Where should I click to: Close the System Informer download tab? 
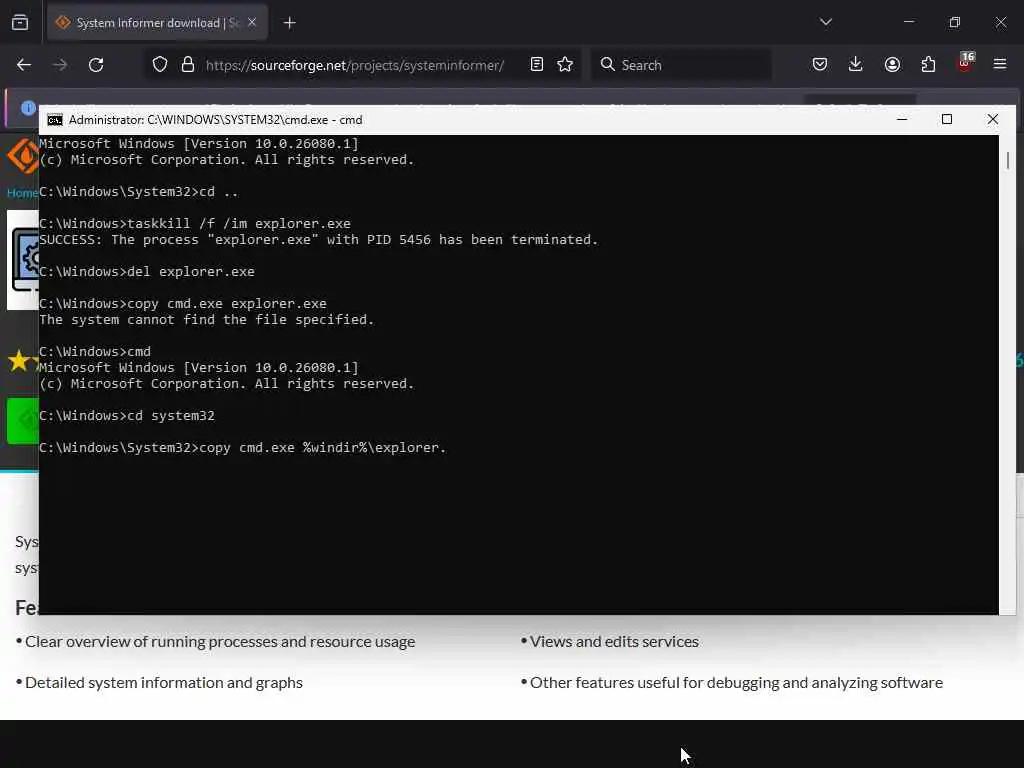click(x=252, y=23)
